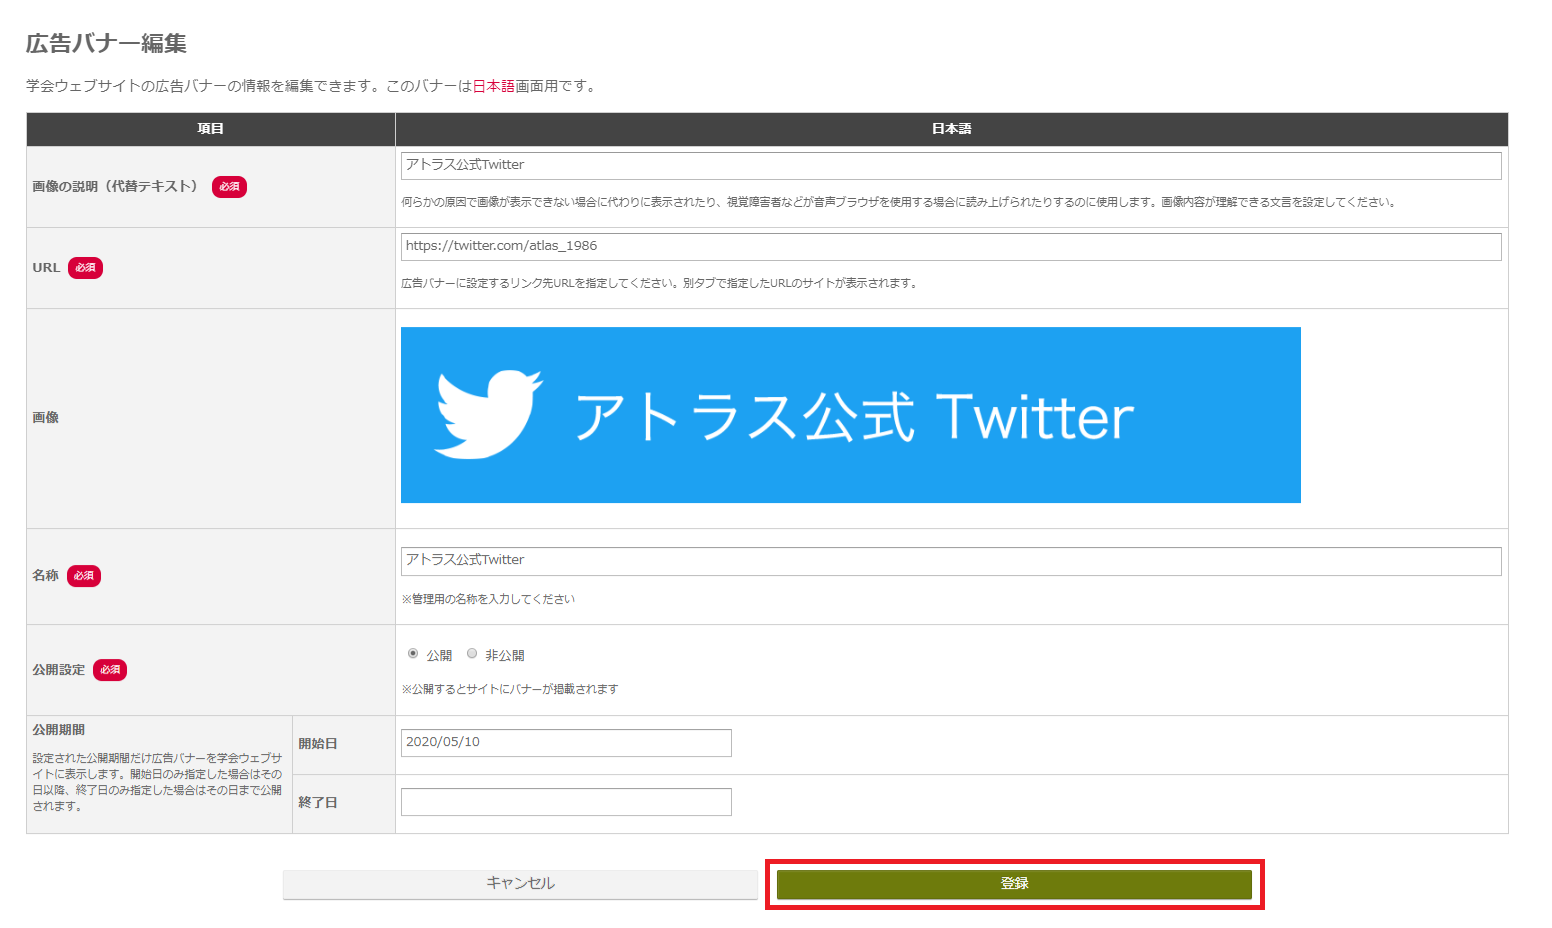Viewport: 1552px width, 928px height.
Task: Click the 必須 badge next to 公開設定
Action: (110, 670)
